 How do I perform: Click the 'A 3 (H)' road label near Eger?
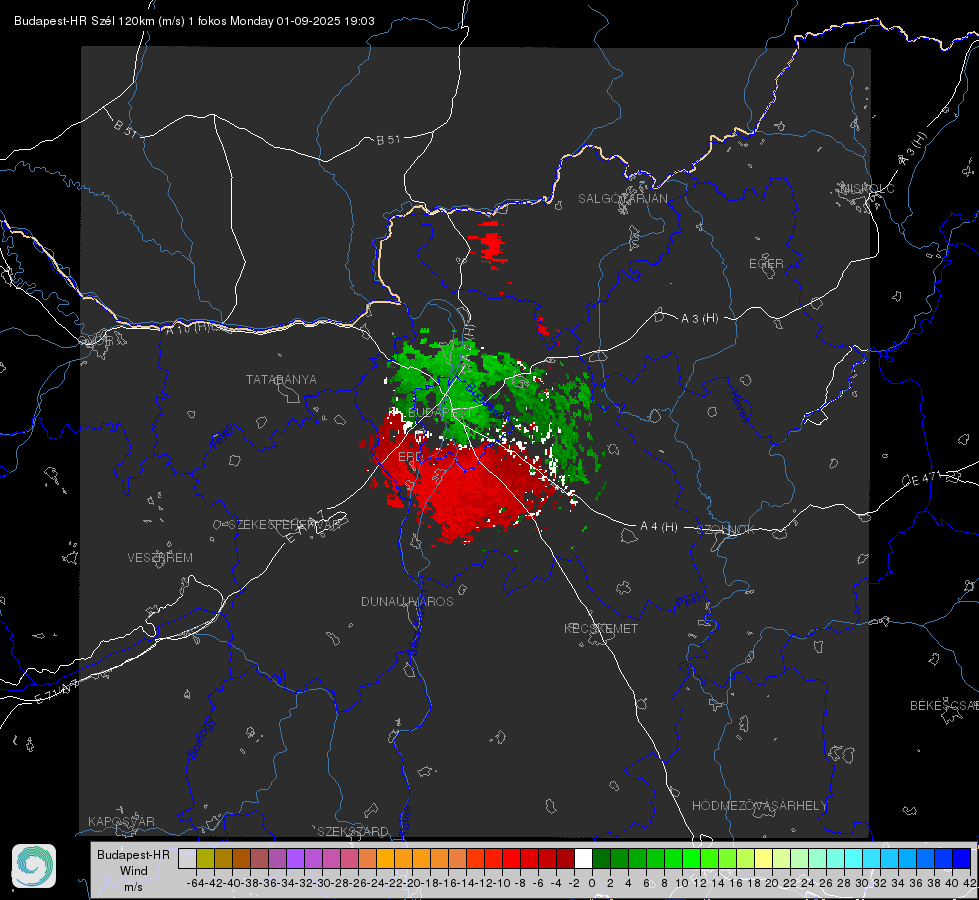click(x=699, y=319)
